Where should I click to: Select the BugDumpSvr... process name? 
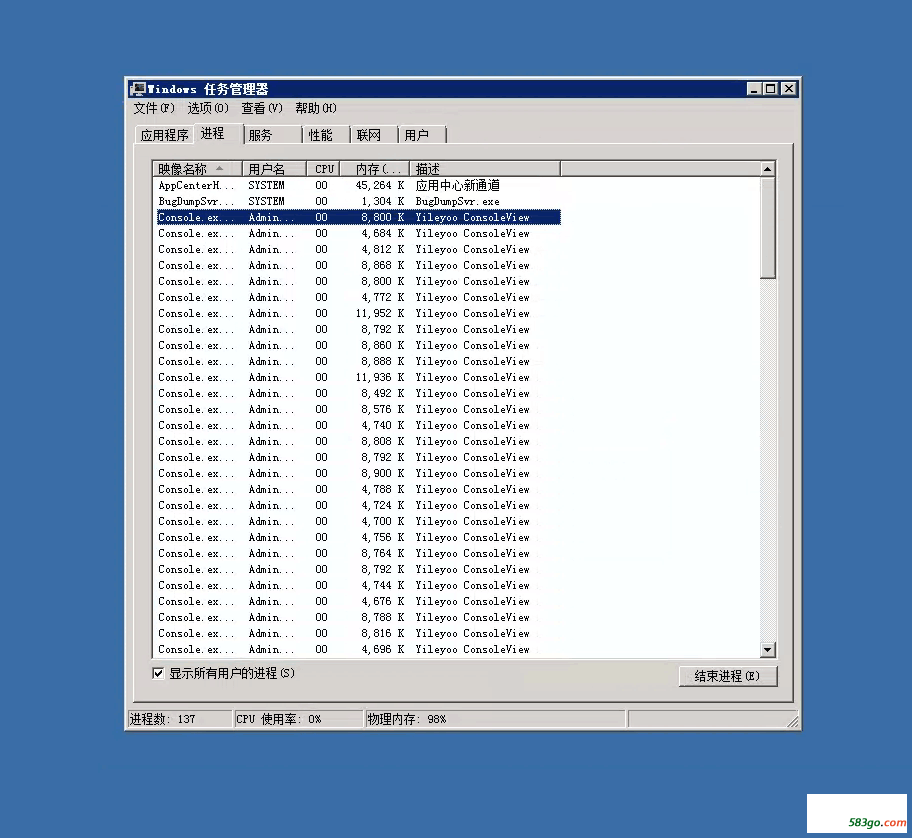[197, 201]
